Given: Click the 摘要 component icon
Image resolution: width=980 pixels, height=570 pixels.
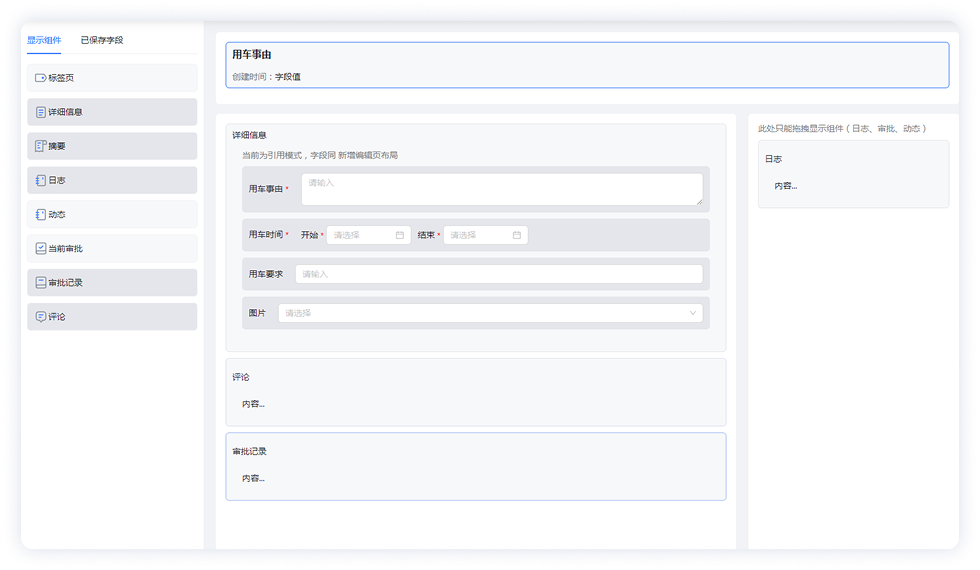Looking at the screenshot, I should pos(40,146).
